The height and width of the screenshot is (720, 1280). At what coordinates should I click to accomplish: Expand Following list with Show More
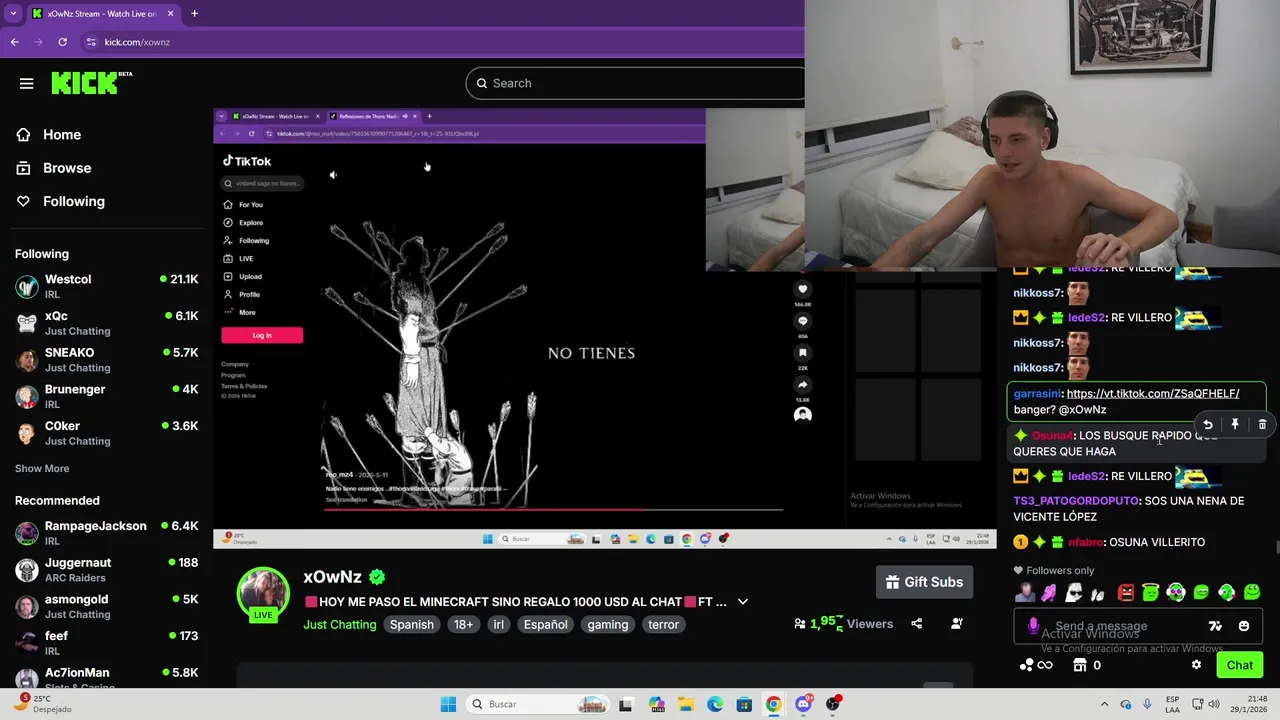pyautogui.click(x=42, y=468)
